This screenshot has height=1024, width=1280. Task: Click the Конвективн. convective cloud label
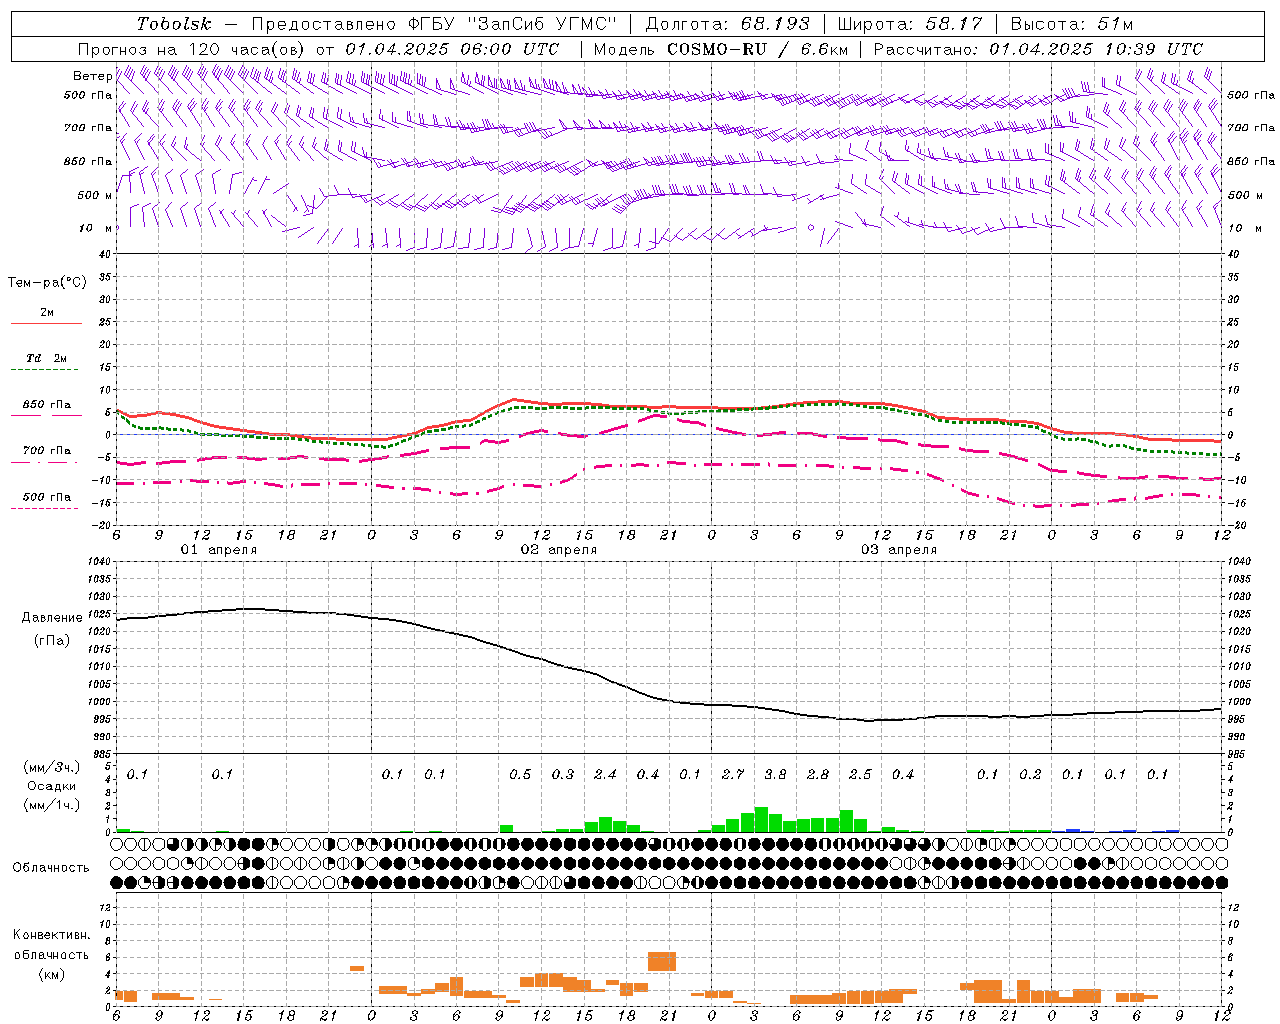(x=51, y=935)
